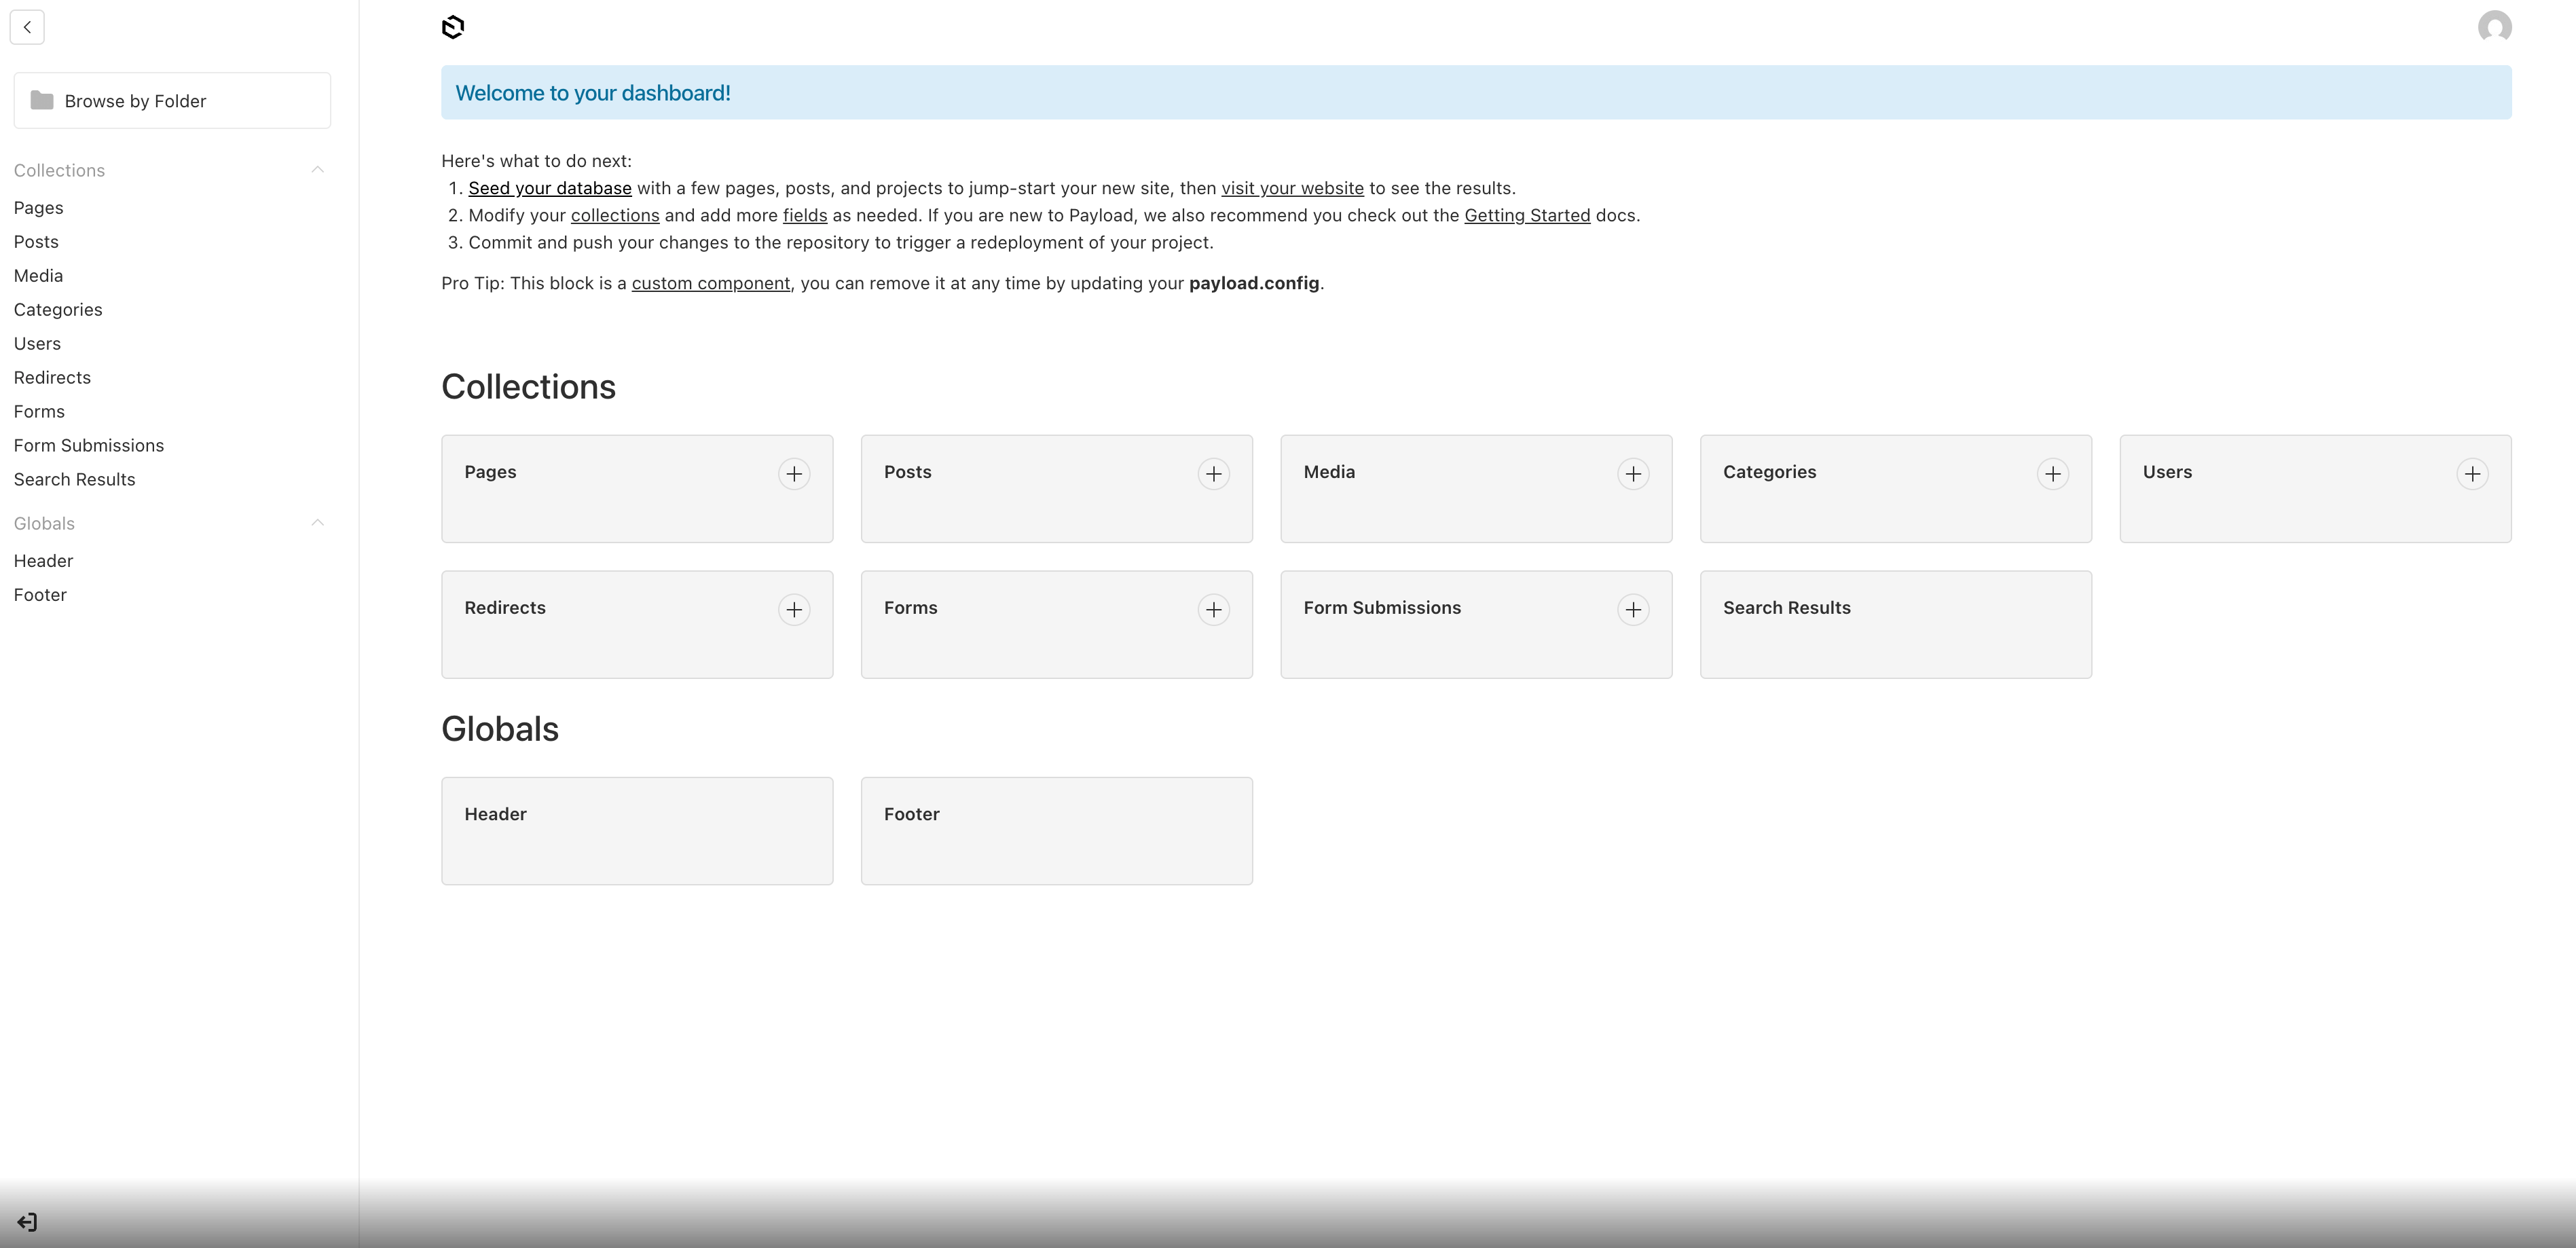2576x1248 pixels.
Task: Open the Getting Started docs link
Action: [1527, 215]
